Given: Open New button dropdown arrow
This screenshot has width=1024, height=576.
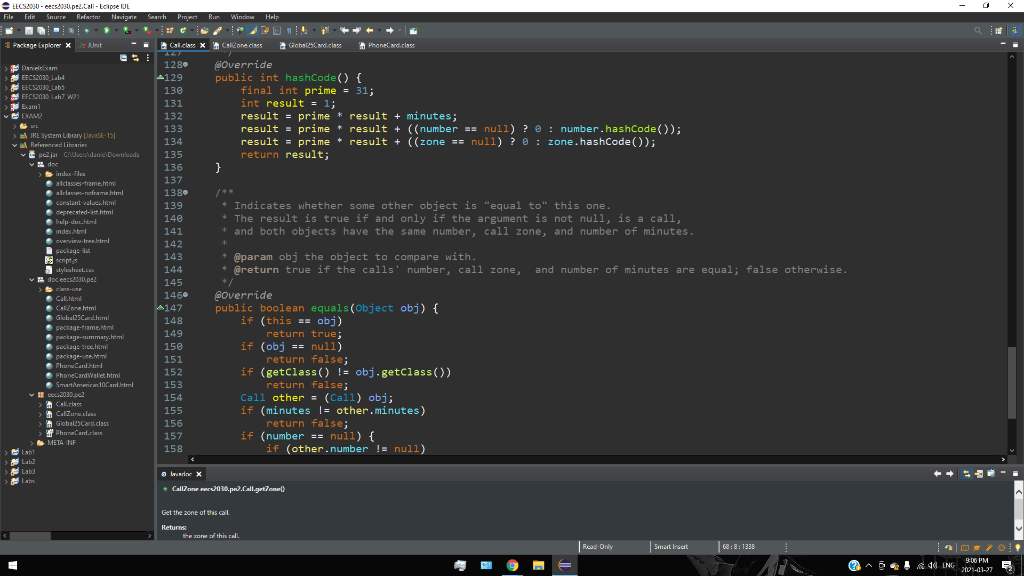Looking at the screenshot, I should (x=19, y=30).
